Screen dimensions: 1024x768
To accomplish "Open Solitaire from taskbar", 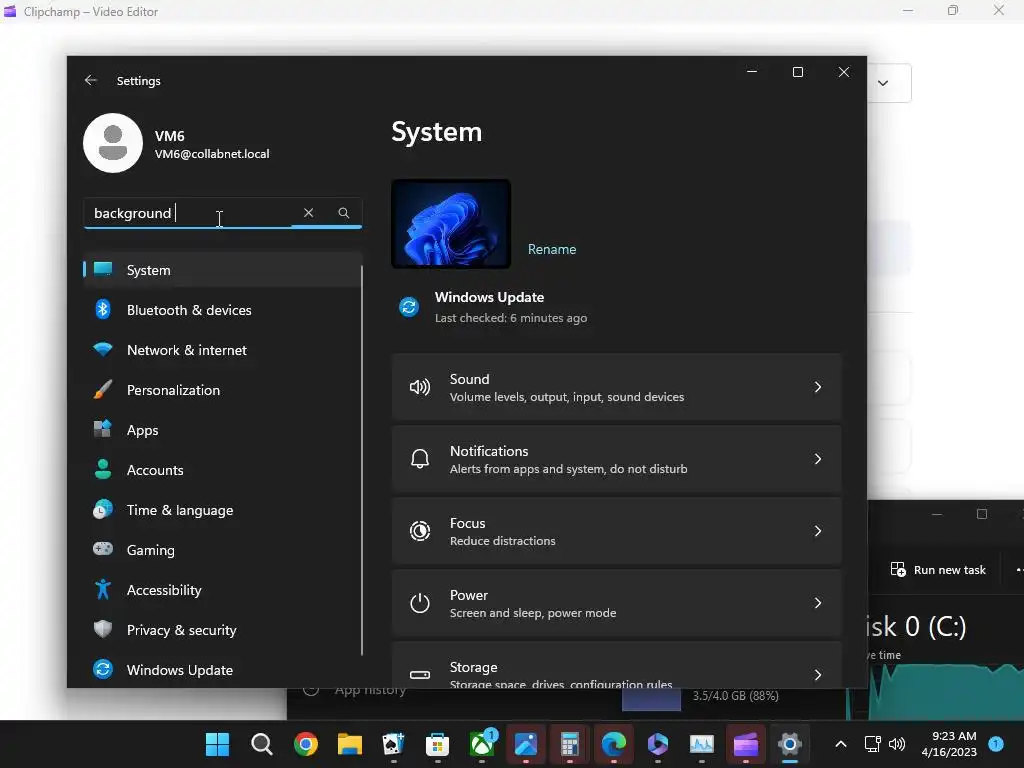I will pyautogui.click(x=393, y=744).
